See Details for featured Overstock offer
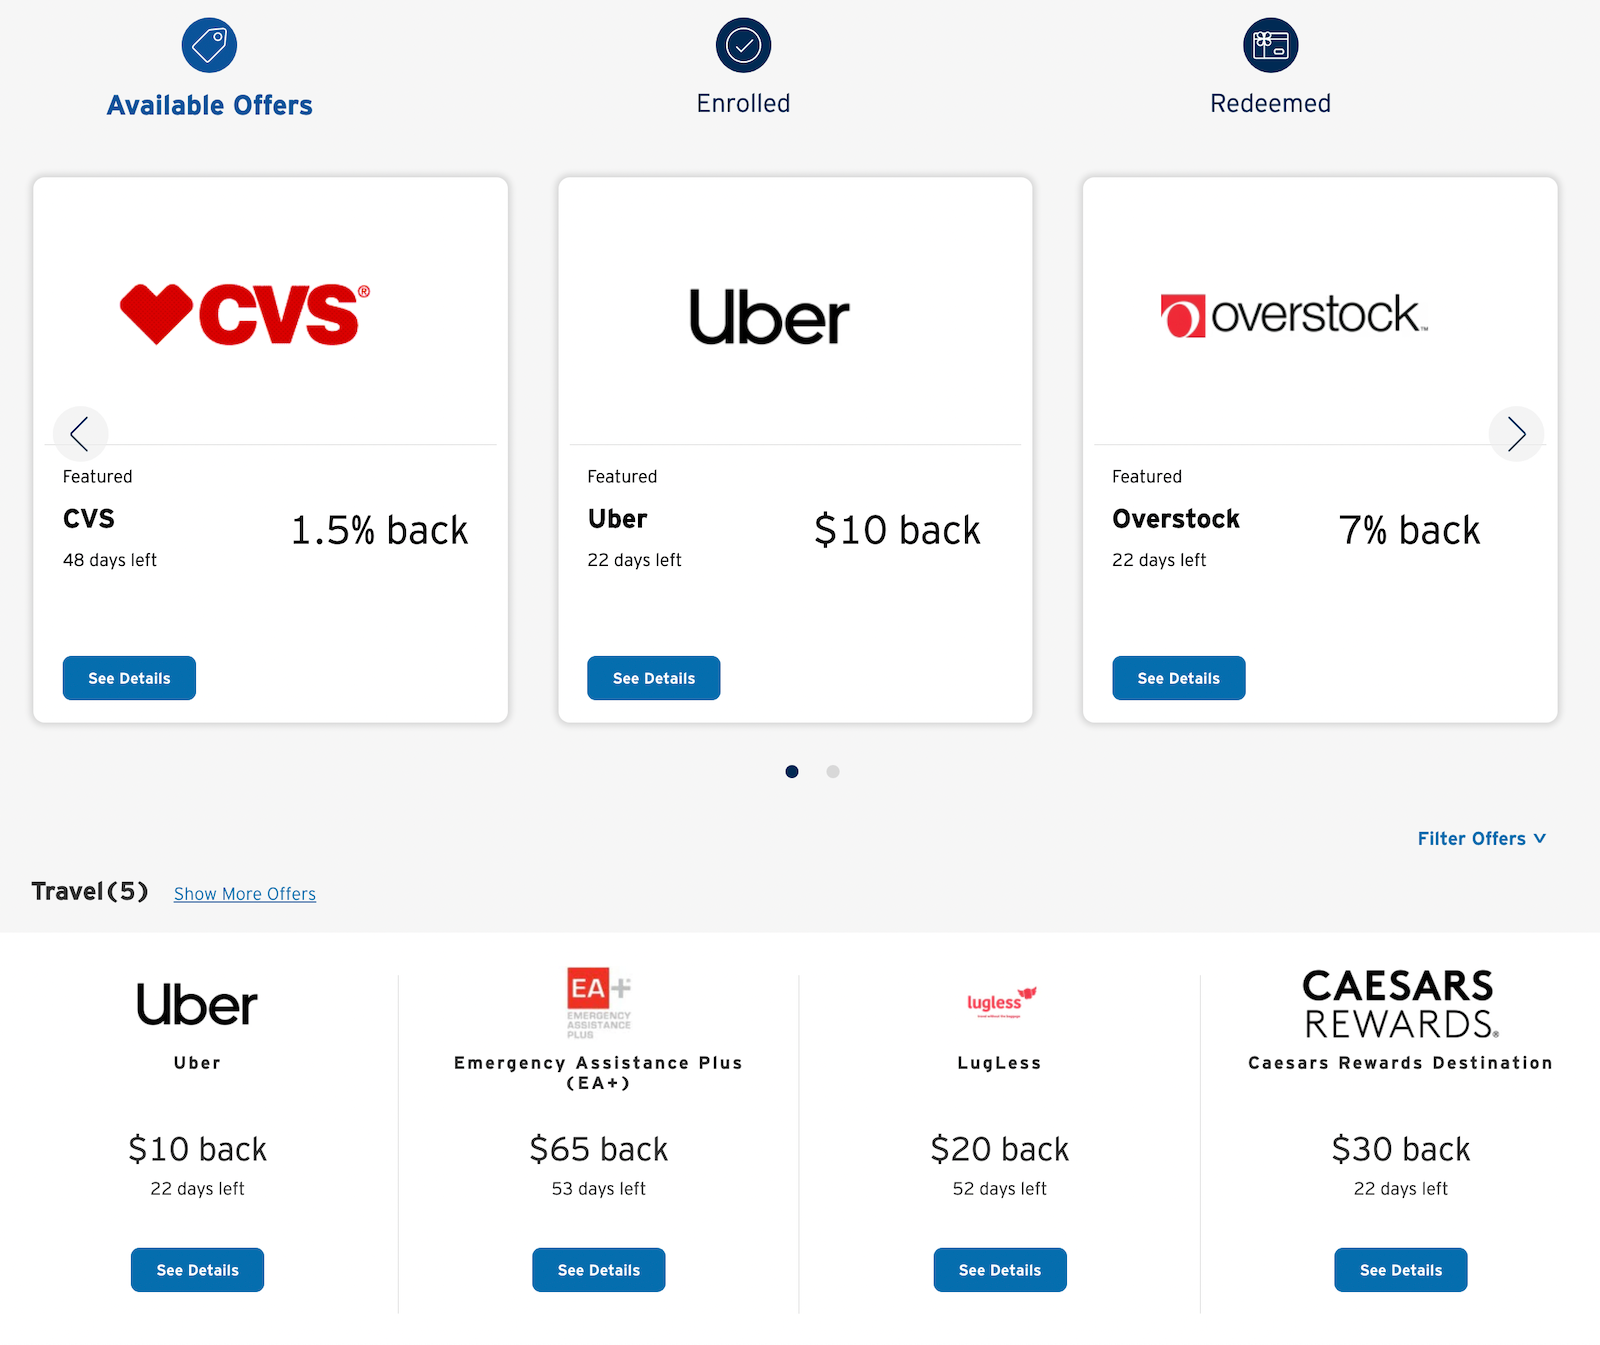The height and width of the screenshot is (1345, 1600). (x=1178, y=678)
